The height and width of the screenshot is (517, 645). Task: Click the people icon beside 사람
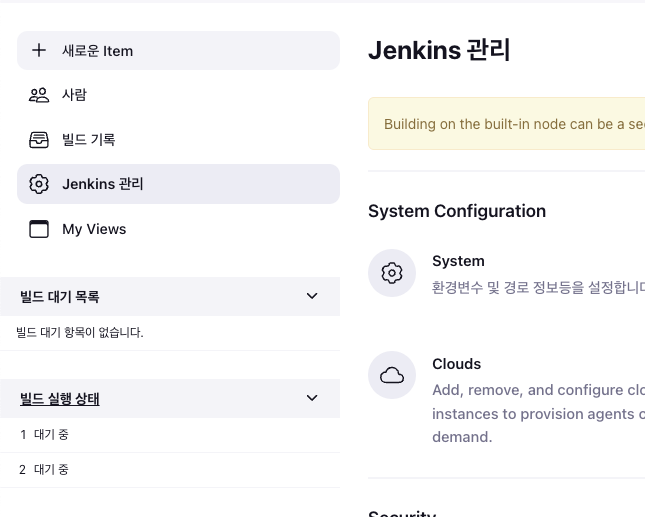[x=39, y=95]
